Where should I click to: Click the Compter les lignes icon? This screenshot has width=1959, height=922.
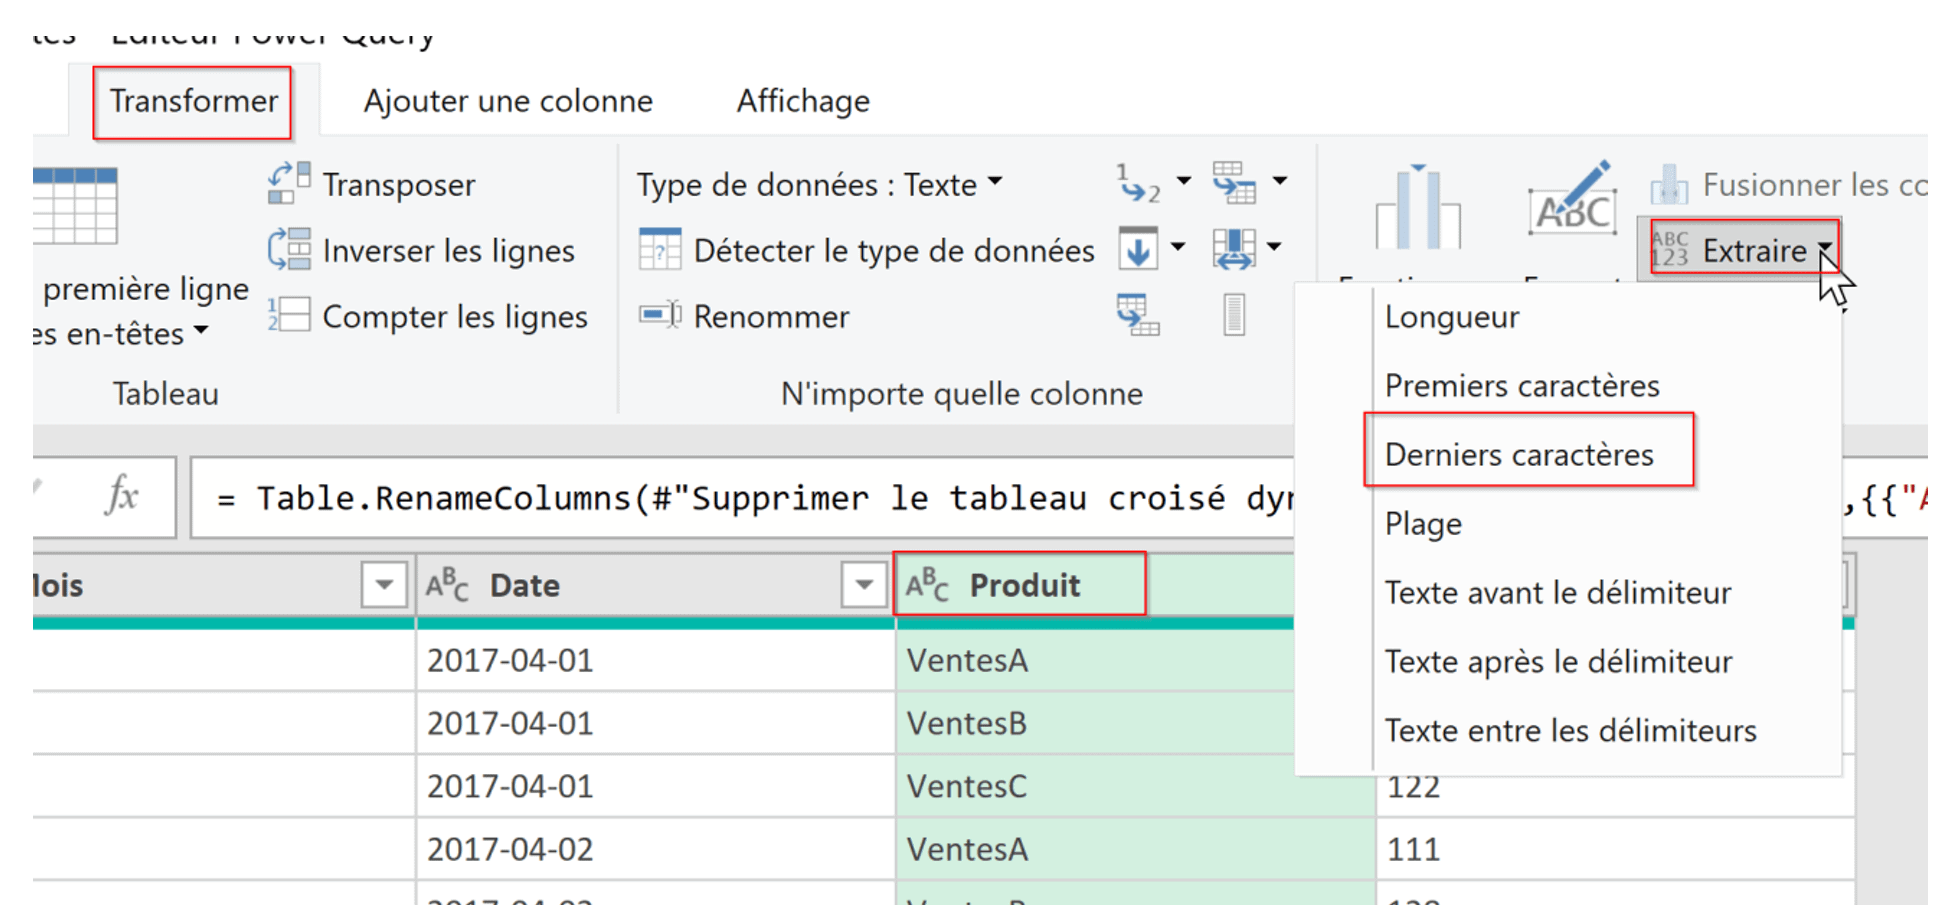[x=289, y=315]
